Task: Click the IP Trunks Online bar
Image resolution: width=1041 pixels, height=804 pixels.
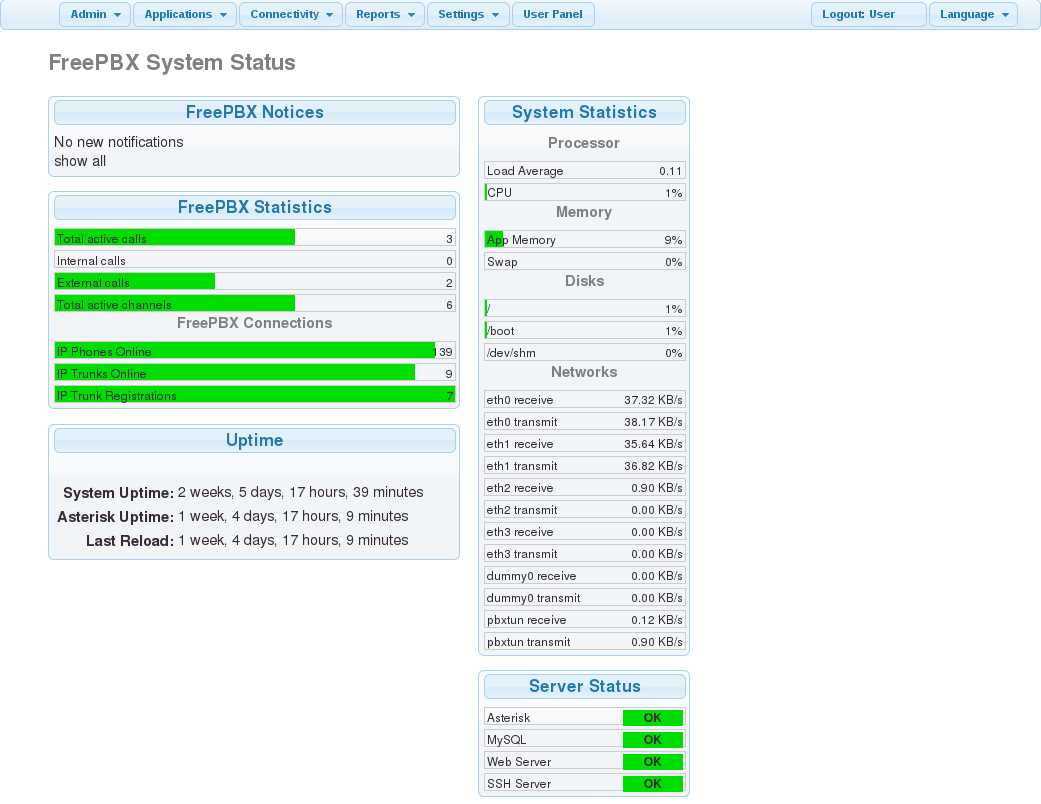Action: click(254, 373)
